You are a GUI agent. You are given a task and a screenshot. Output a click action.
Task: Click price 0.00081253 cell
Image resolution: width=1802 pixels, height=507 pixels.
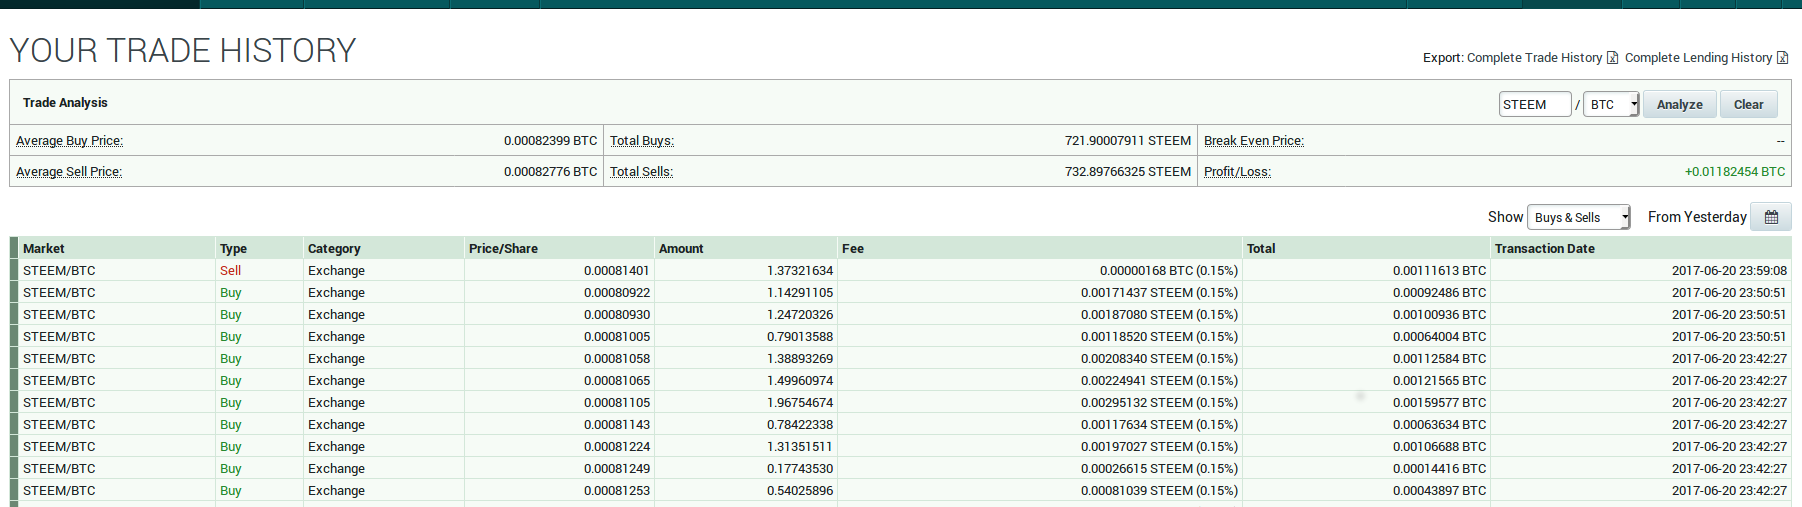(617, 491)
